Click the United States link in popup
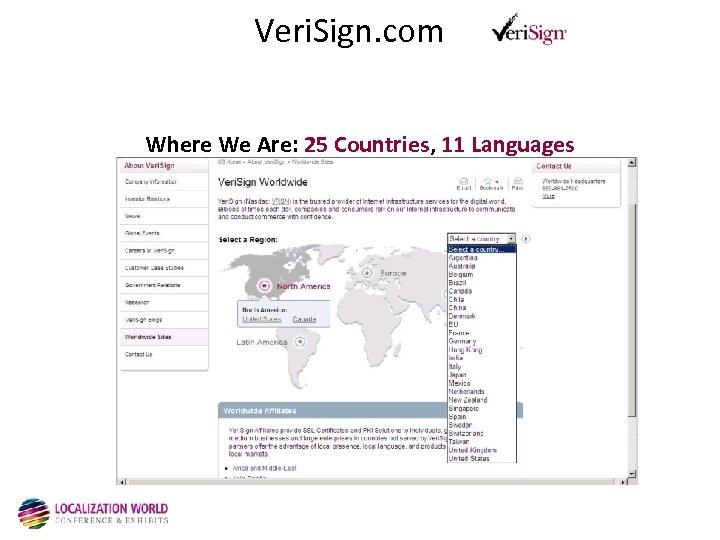 tap(262, 319)
